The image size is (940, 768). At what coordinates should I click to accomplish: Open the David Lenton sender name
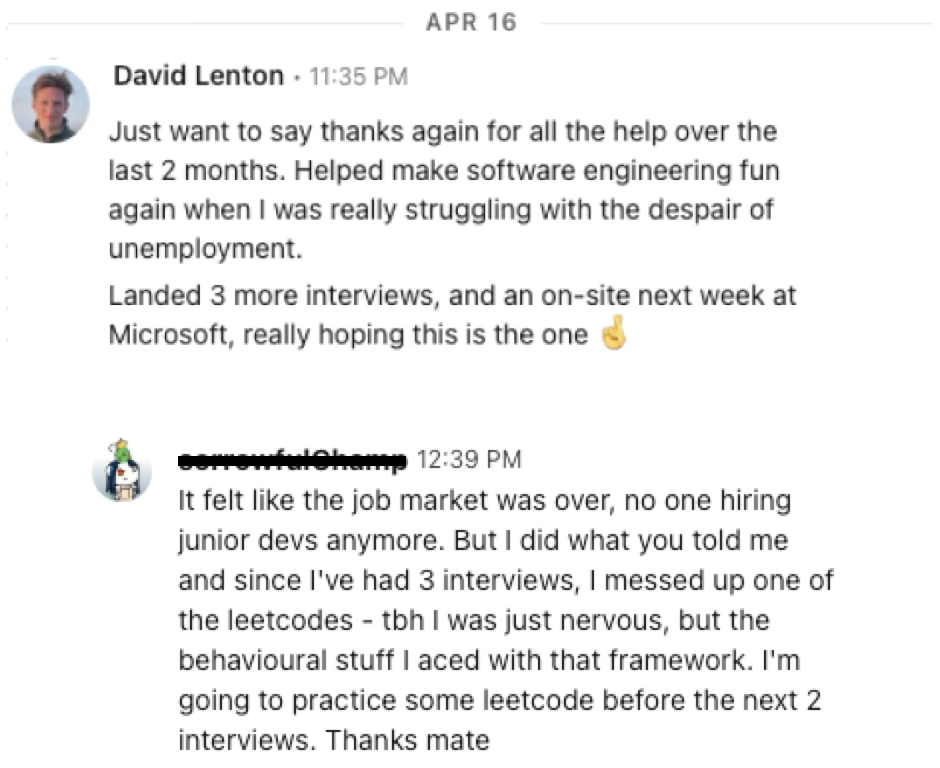(x=198, y=77)
